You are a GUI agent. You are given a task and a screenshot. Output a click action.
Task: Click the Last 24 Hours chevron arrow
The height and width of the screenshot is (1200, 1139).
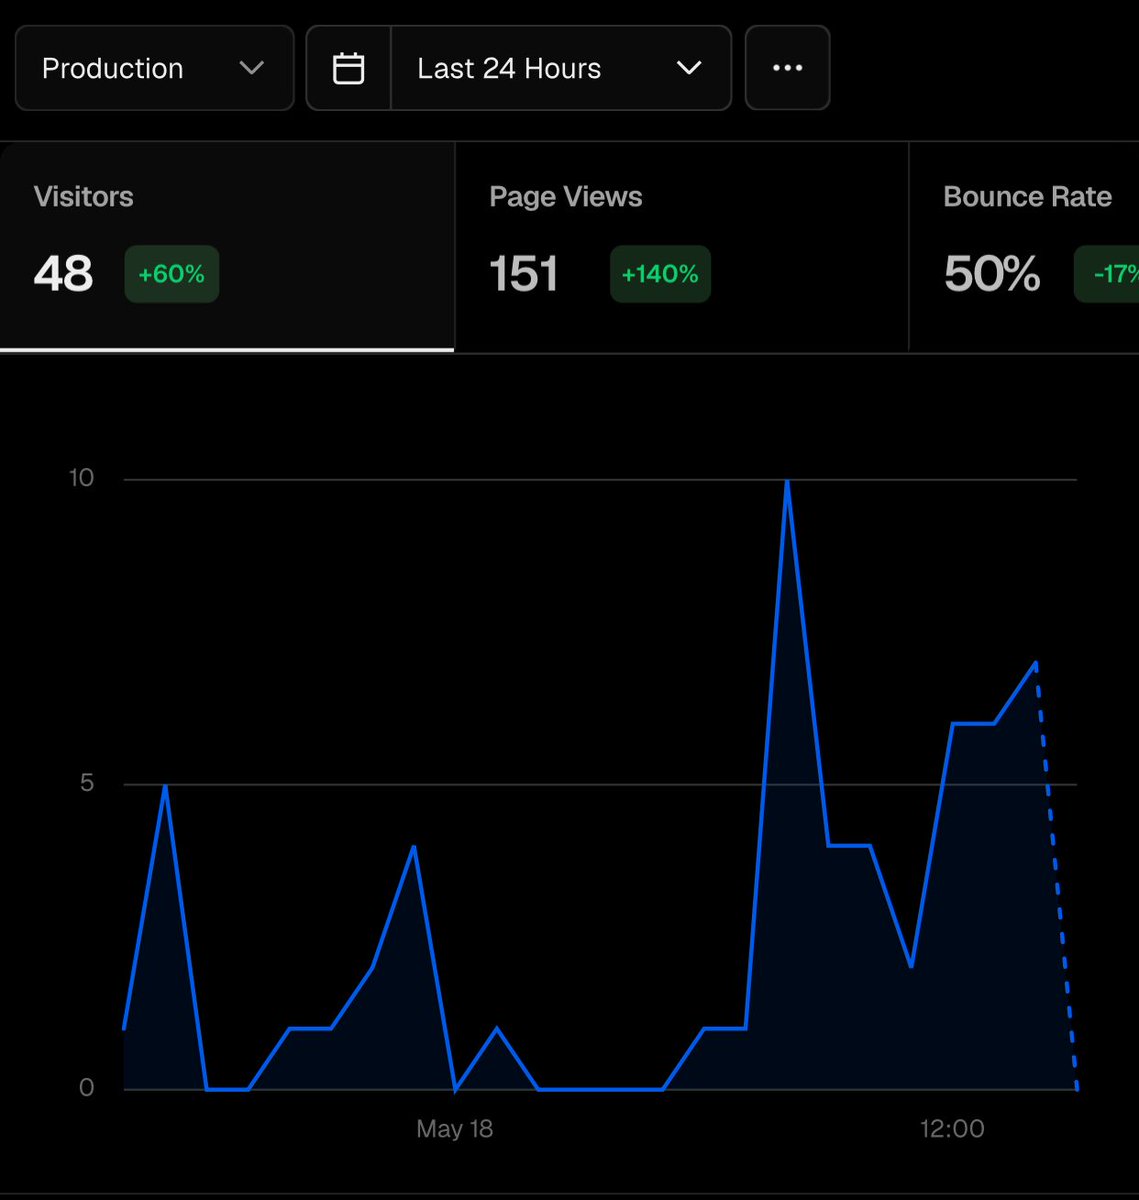coord(689,68)
